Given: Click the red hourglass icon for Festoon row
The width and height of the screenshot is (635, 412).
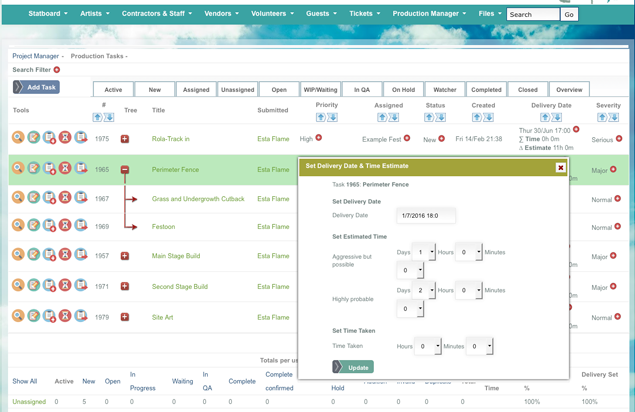Looking at the screenshot, I should click(x=65, y=226).
